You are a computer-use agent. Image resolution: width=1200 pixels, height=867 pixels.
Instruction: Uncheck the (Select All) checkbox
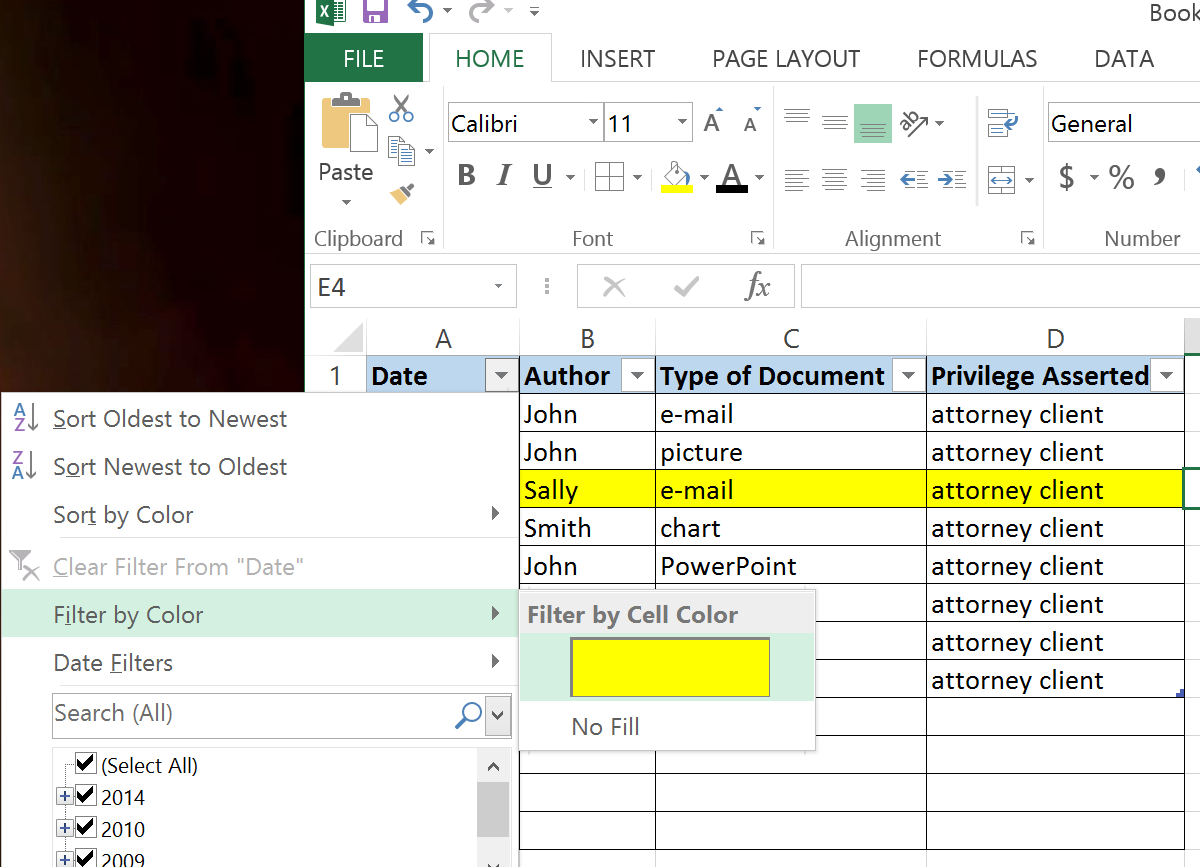coord(85,764)
